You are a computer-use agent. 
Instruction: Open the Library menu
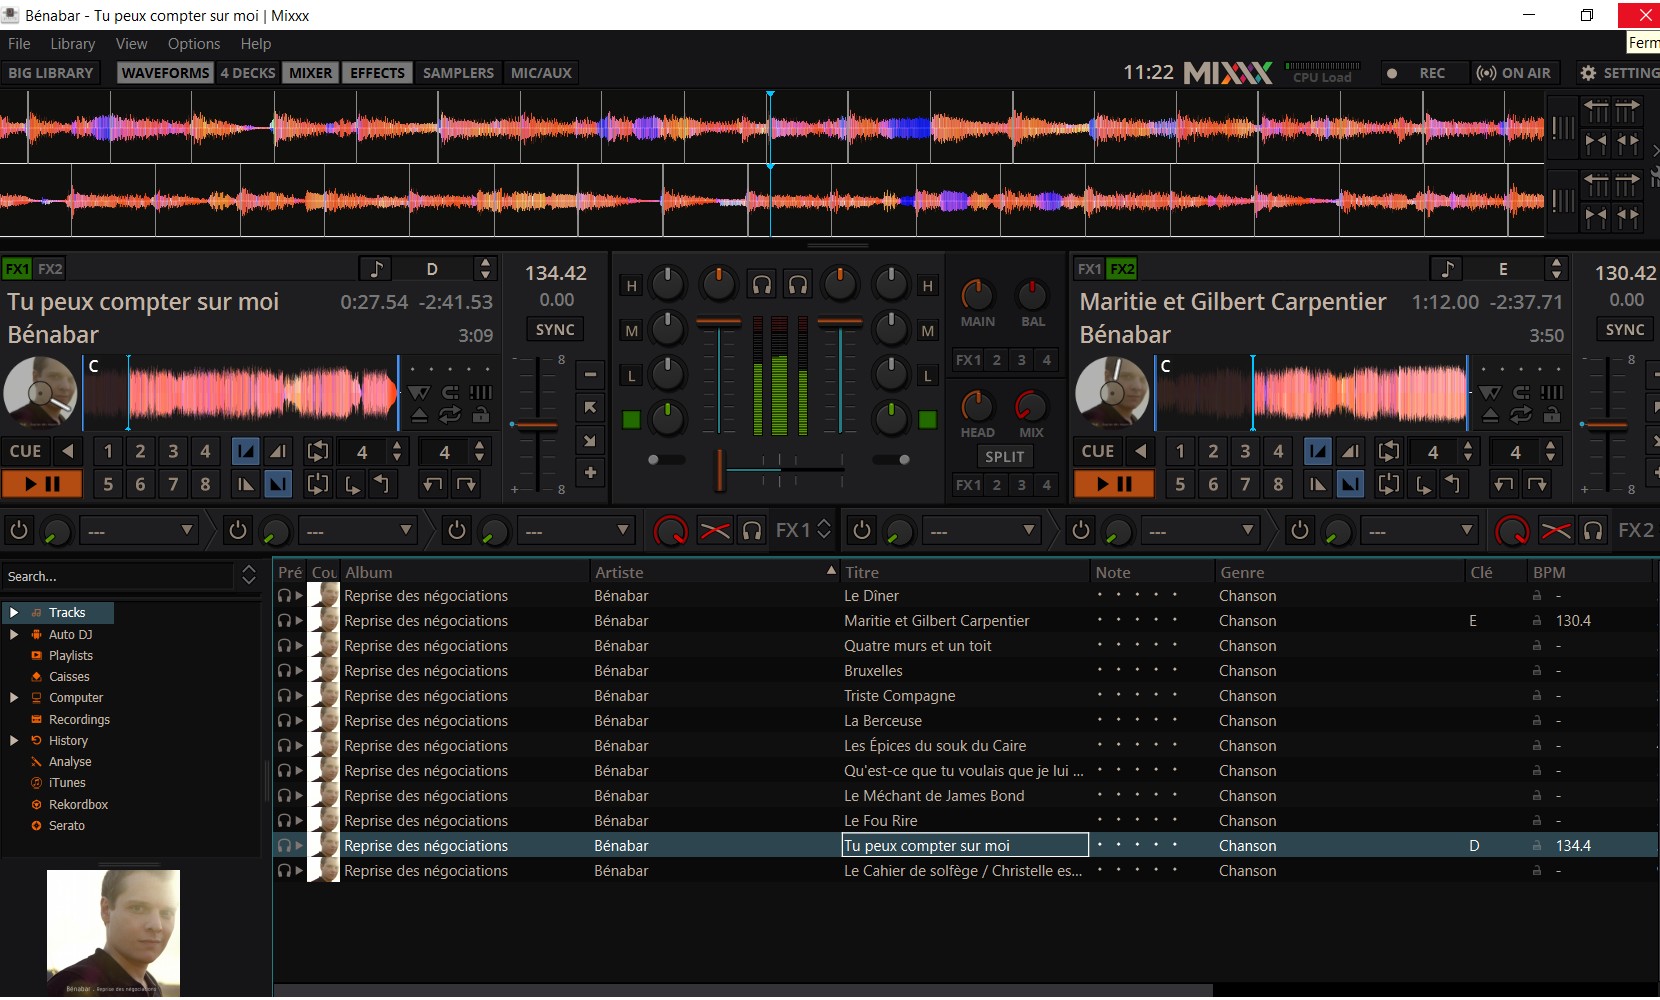coord(73,44)
